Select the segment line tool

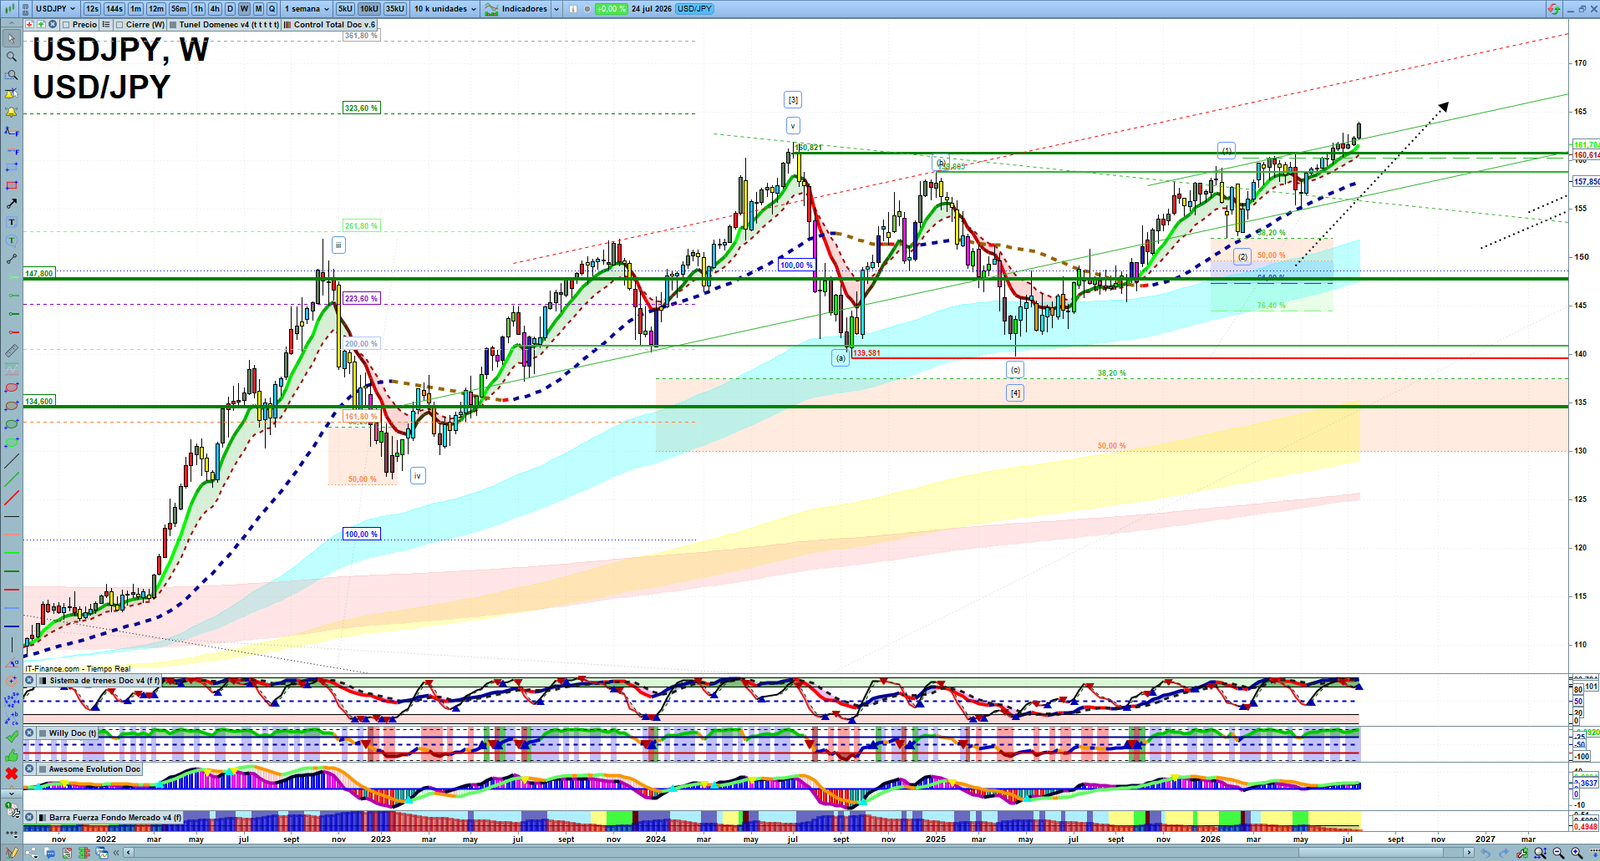11,259
